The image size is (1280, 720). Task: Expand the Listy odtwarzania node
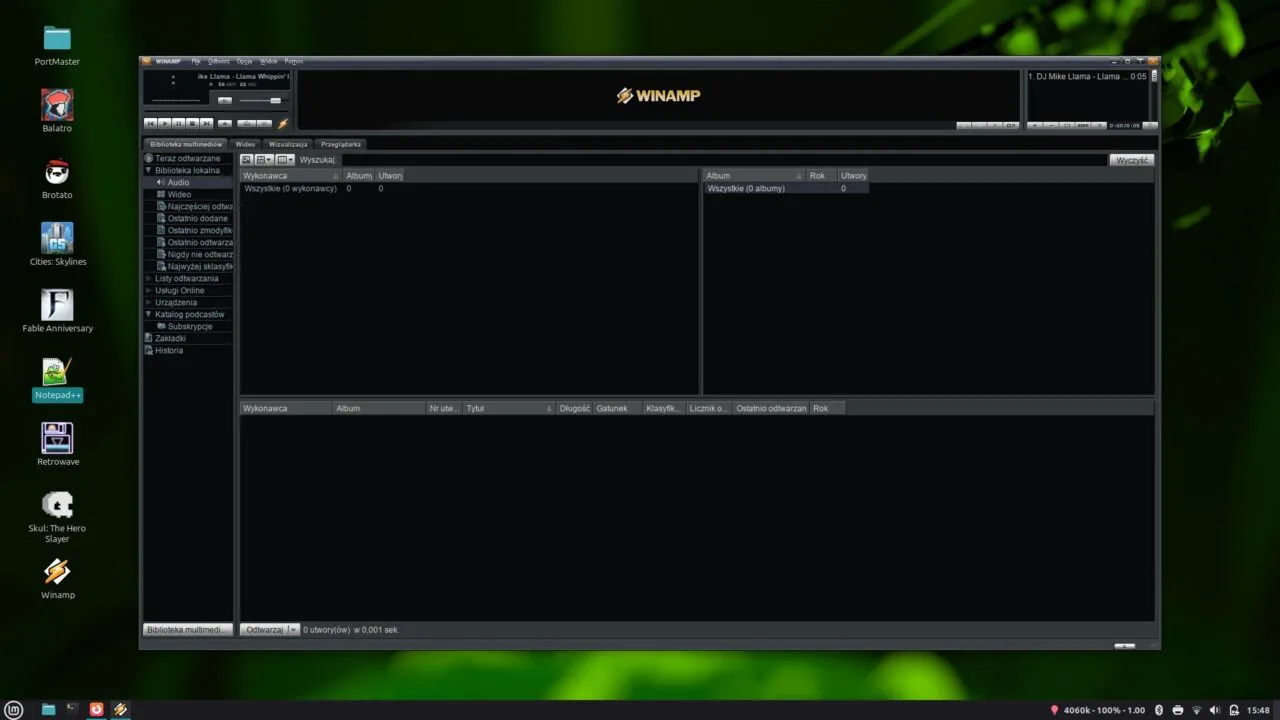(x=148, y=278)
